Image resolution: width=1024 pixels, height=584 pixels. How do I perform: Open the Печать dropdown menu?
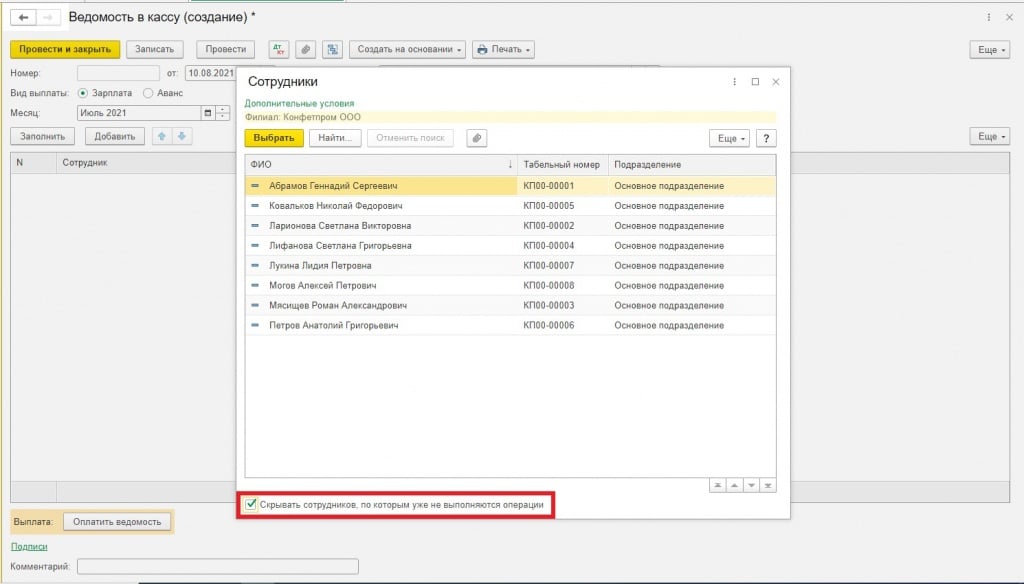point(503,49)
